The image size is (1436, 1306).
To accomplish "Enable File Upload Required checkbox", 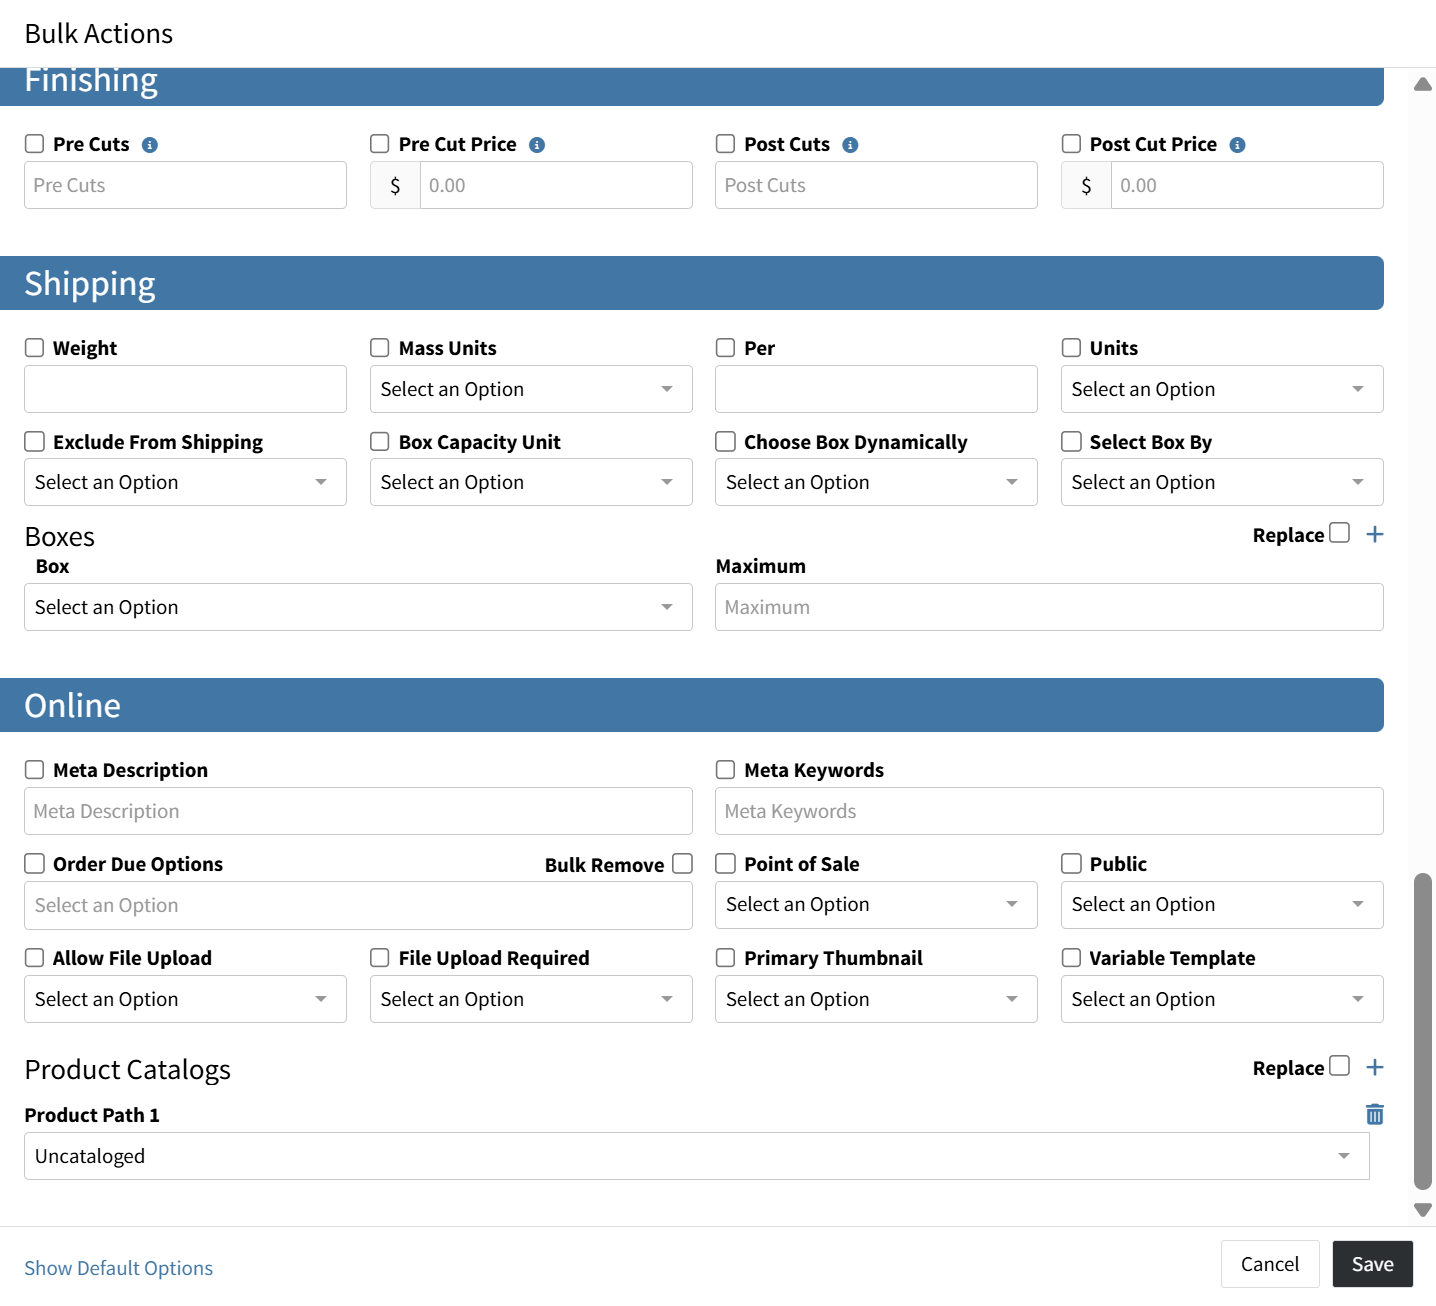I will click(x=380, y=957).
